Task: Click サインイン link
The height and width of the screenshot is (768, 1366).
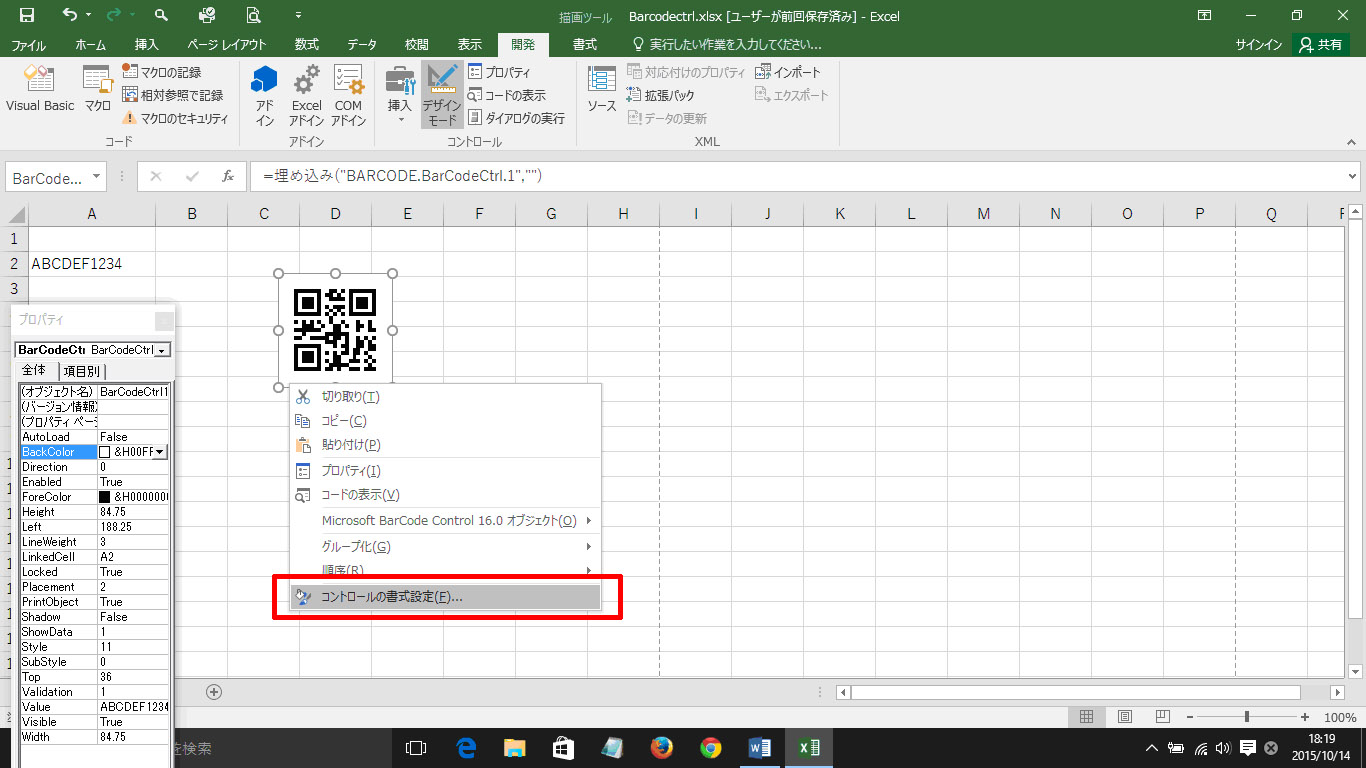Action: coord(1258,45)
